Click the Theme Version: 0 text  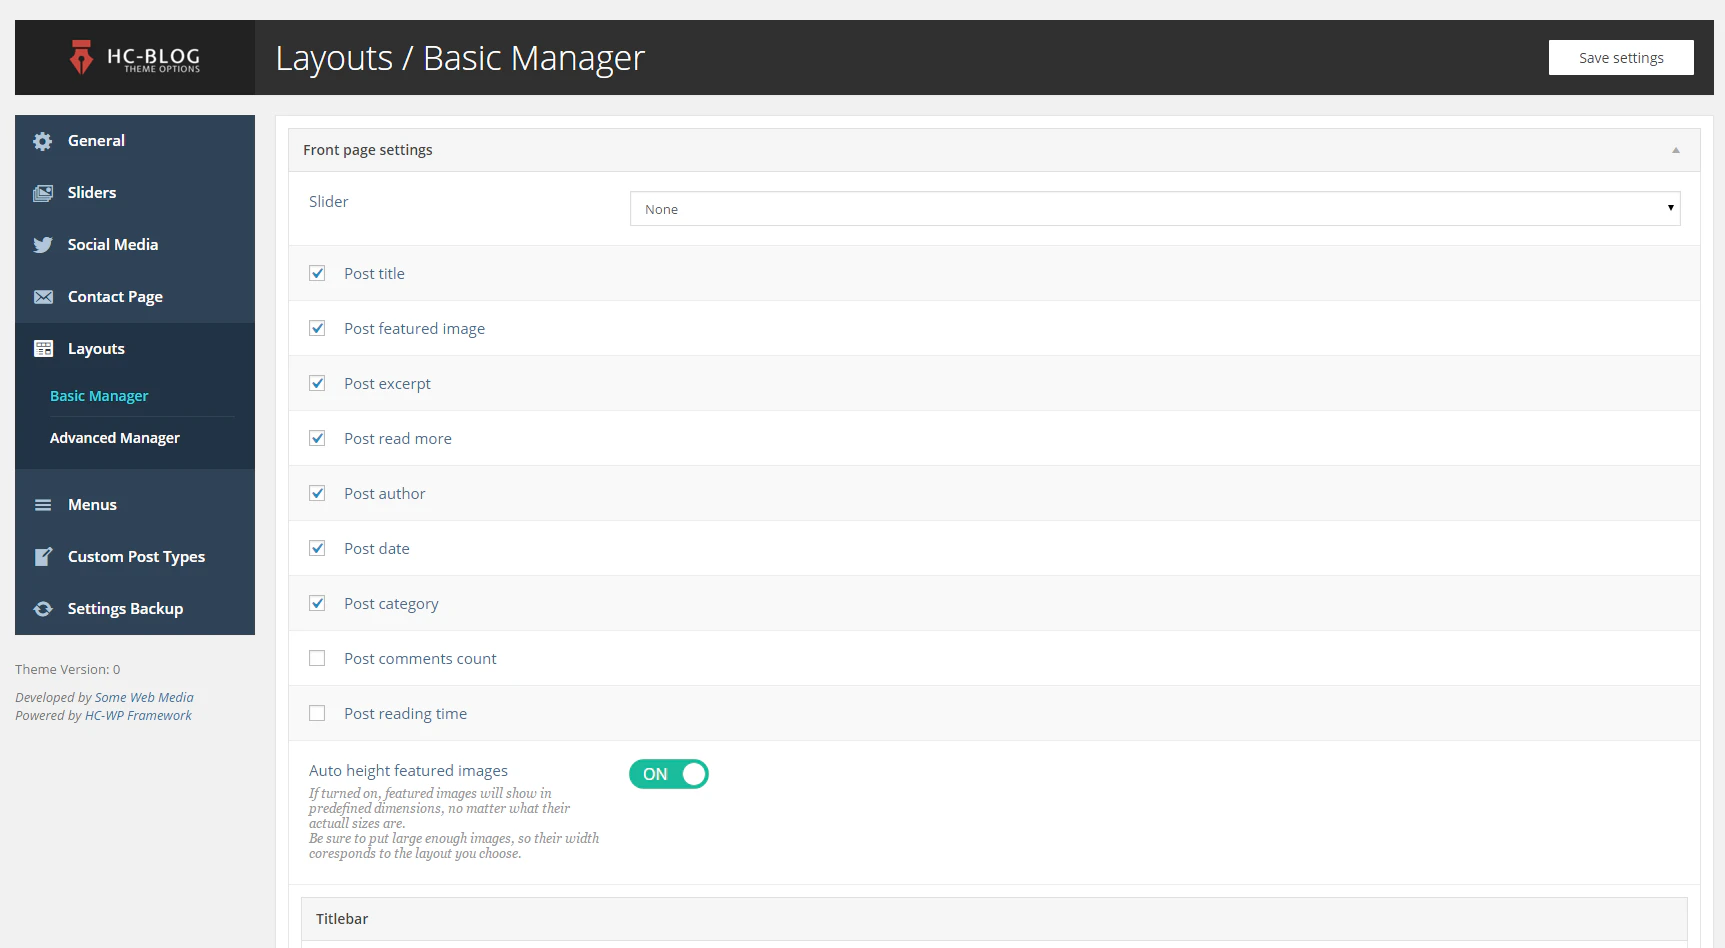tap(68, 670)
